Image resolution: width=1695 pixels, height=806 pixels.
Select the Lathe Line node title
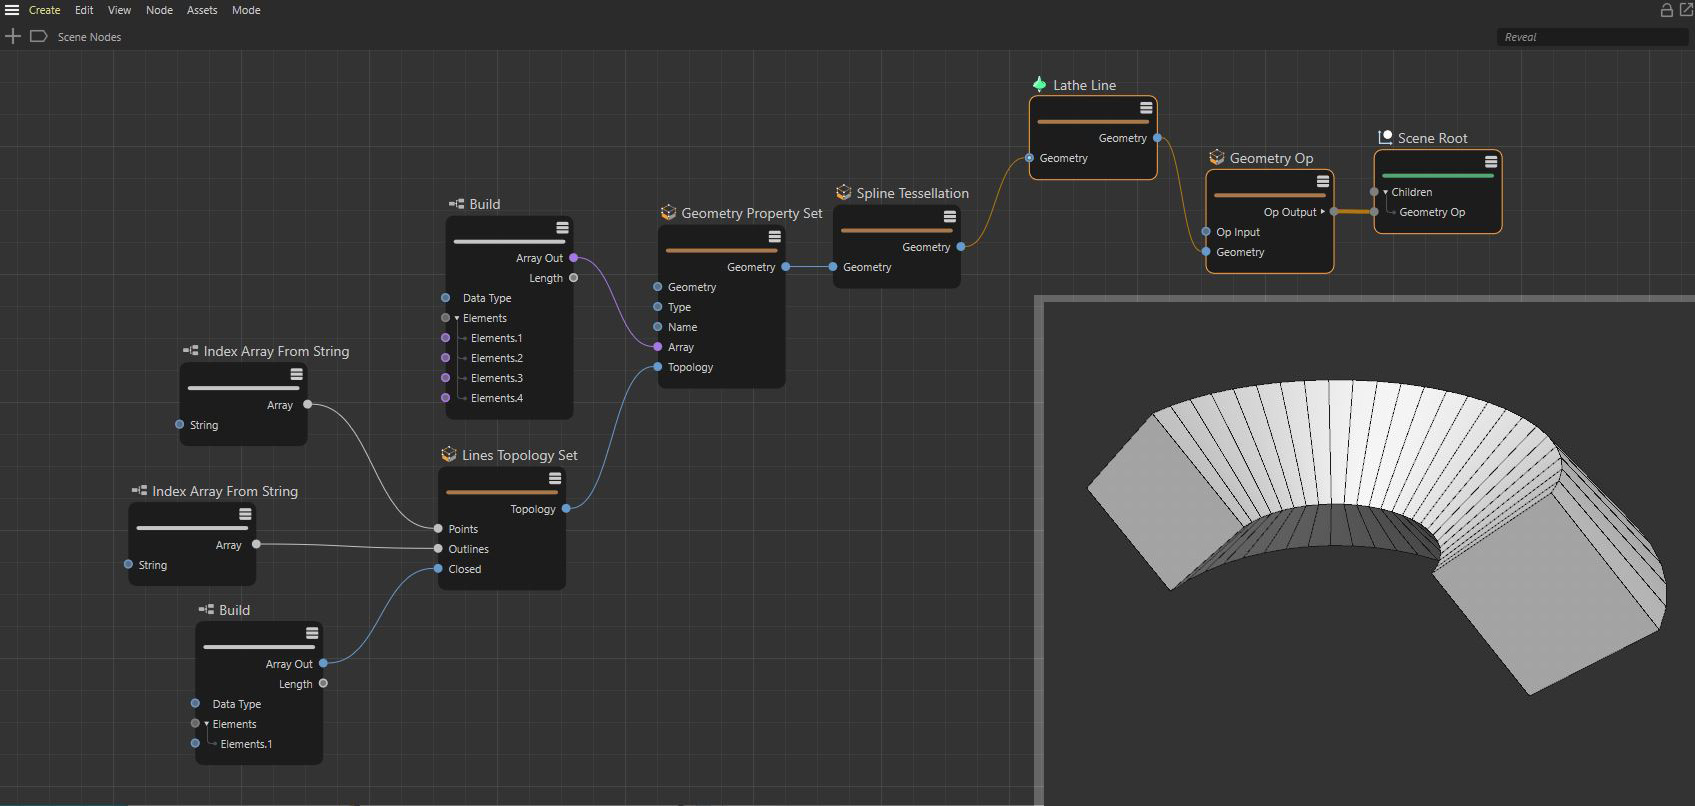1084,85
